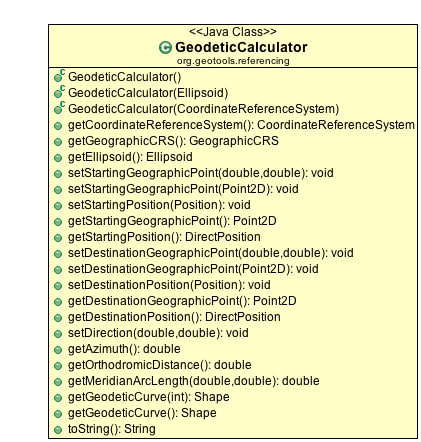Select the <<Java Class>> stereotype label
This screenshot has width=421, height=442.
tap(233, 32)
